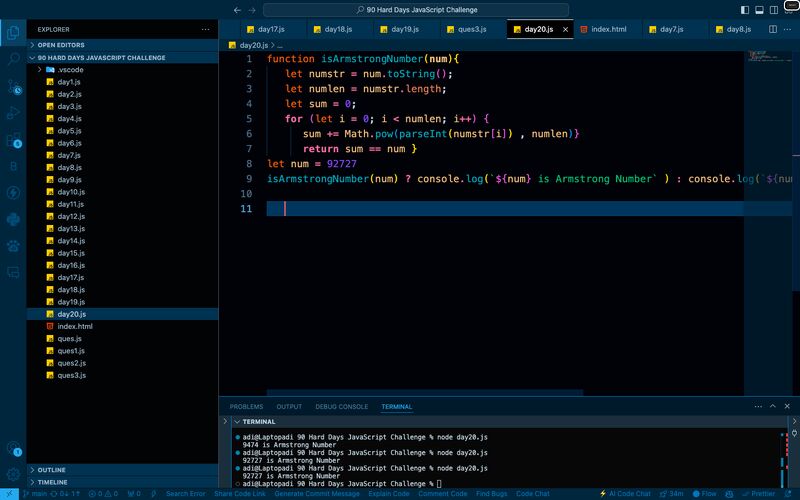Open index.html in the file tree

(x=122, y=326)
